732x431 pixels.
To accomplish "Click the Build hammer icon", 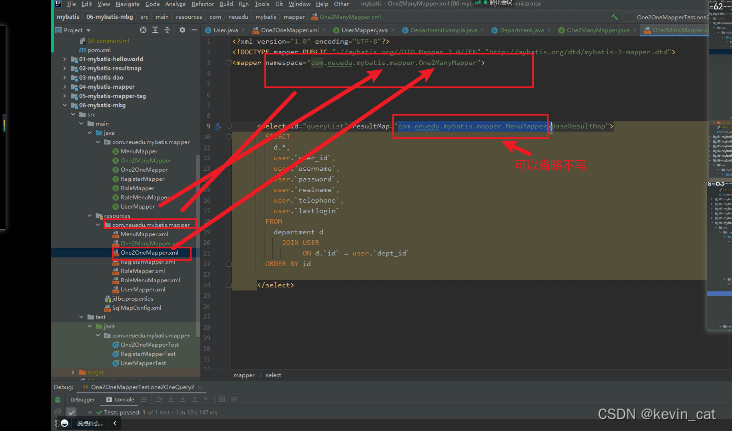I will (615, 17).
